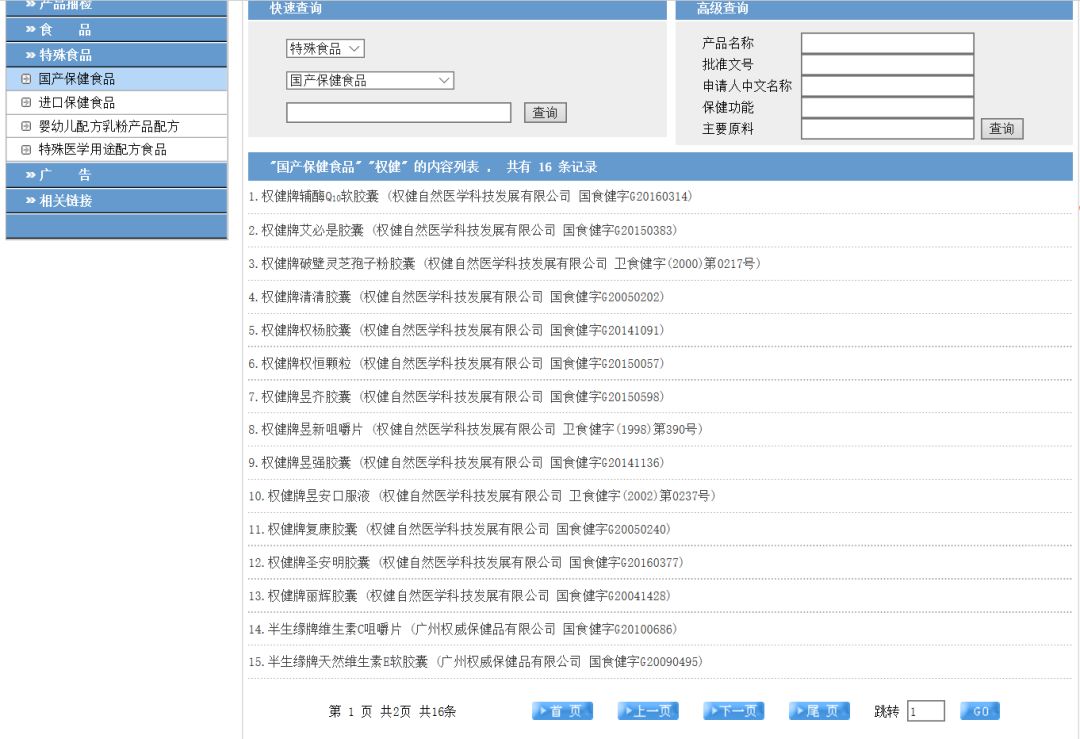Jump to last page with 尾页

pos(820,711)
